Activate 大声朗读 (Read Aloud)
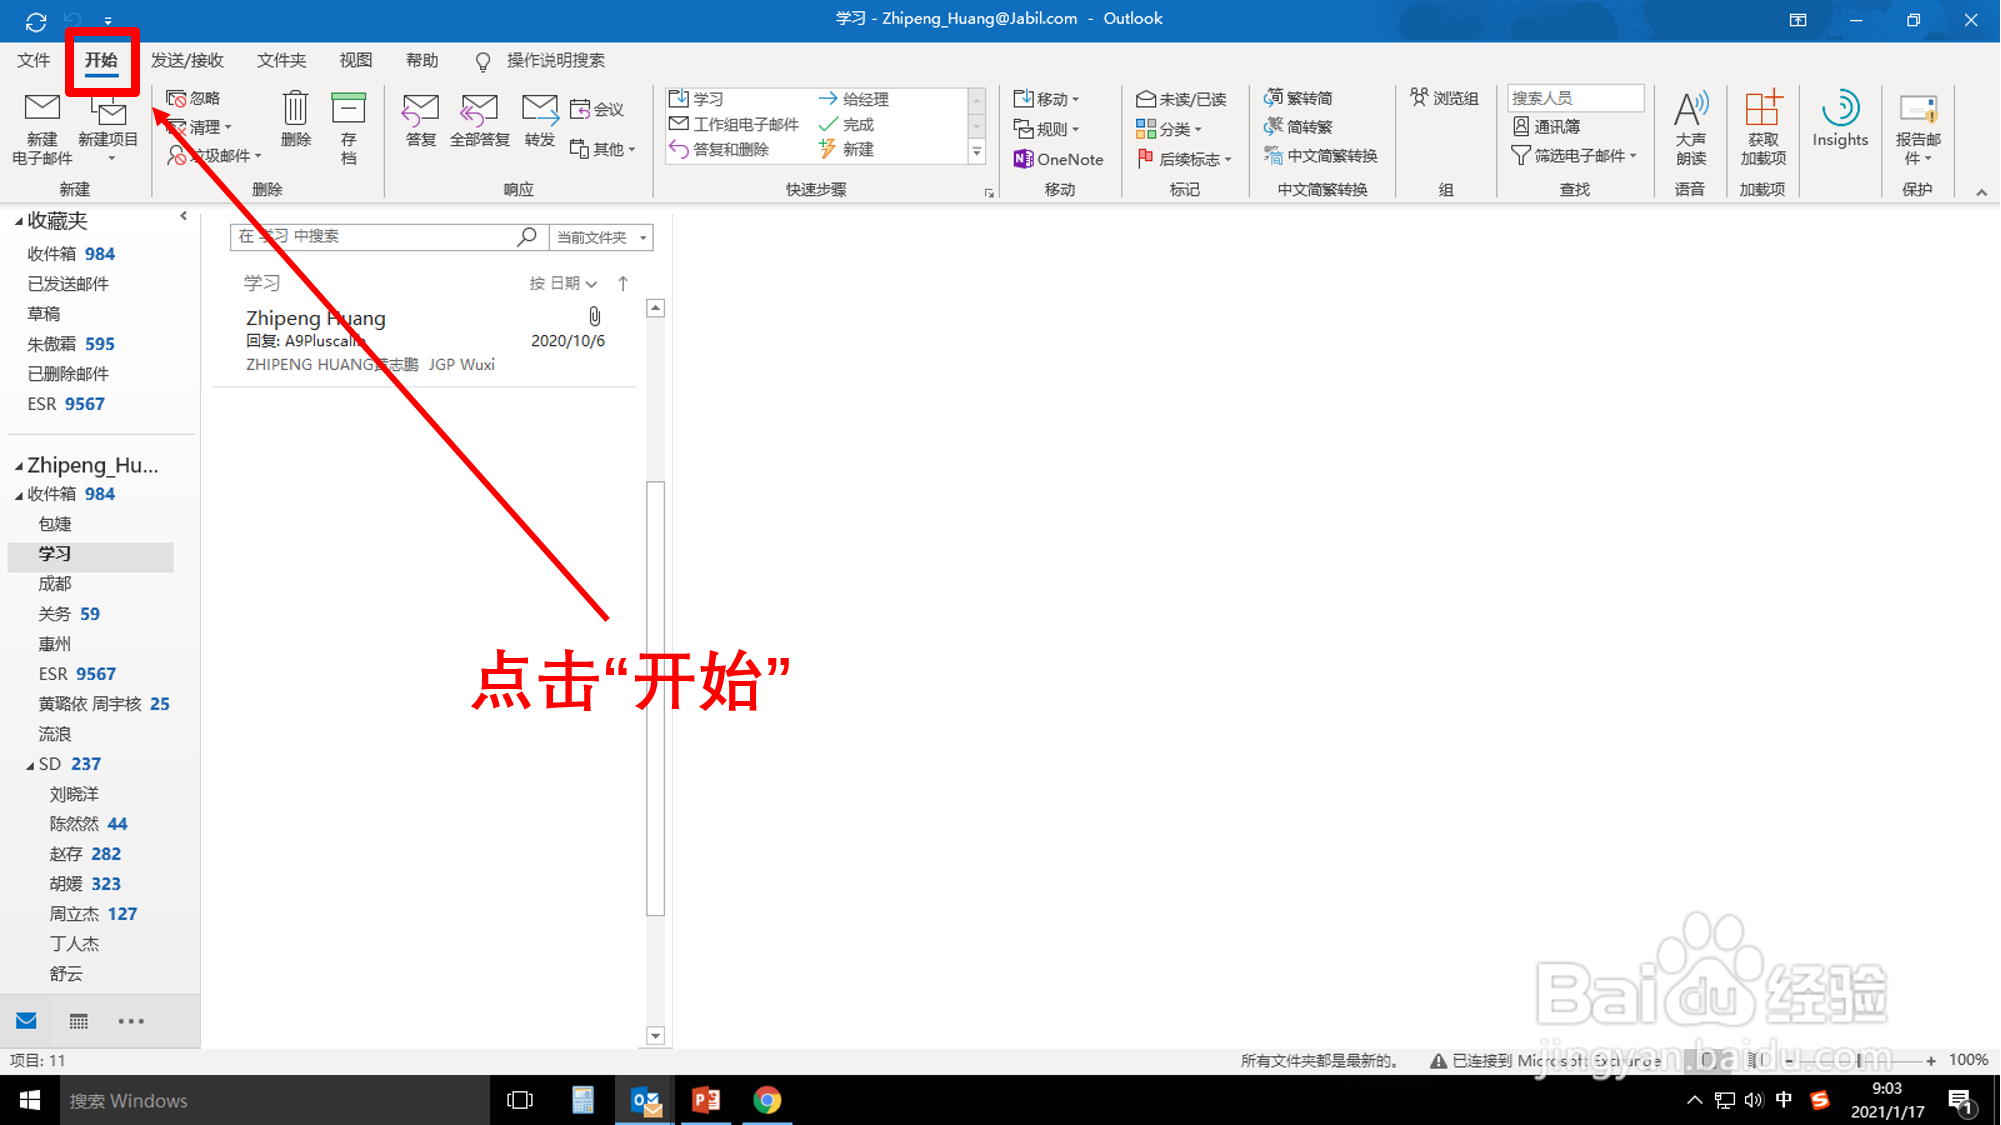Image resolution: width=2001 pixels, height=1125 pixels. click(1691, 128)
